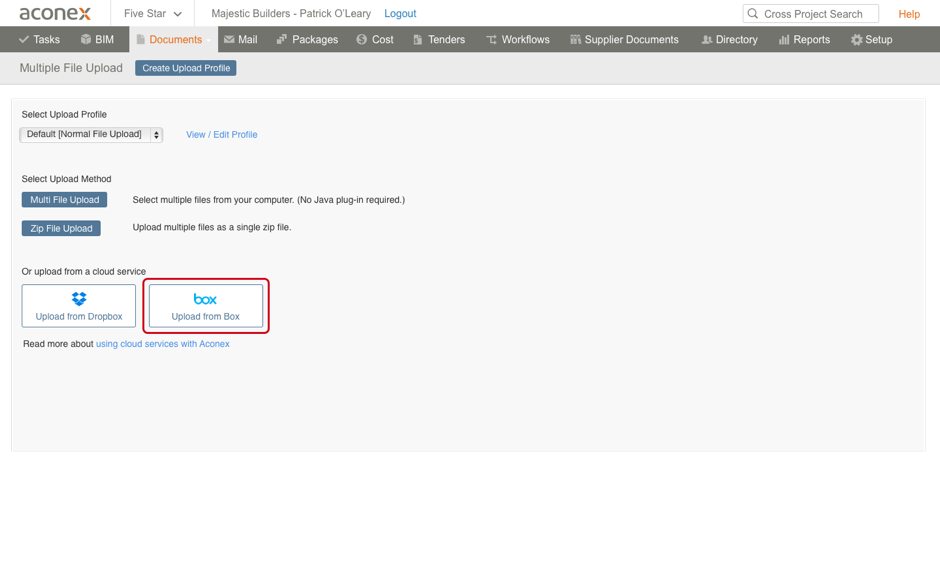Screen dimensions: 940x587
Task: Click the Create Upload Profile button
Action: pos(186,68)
